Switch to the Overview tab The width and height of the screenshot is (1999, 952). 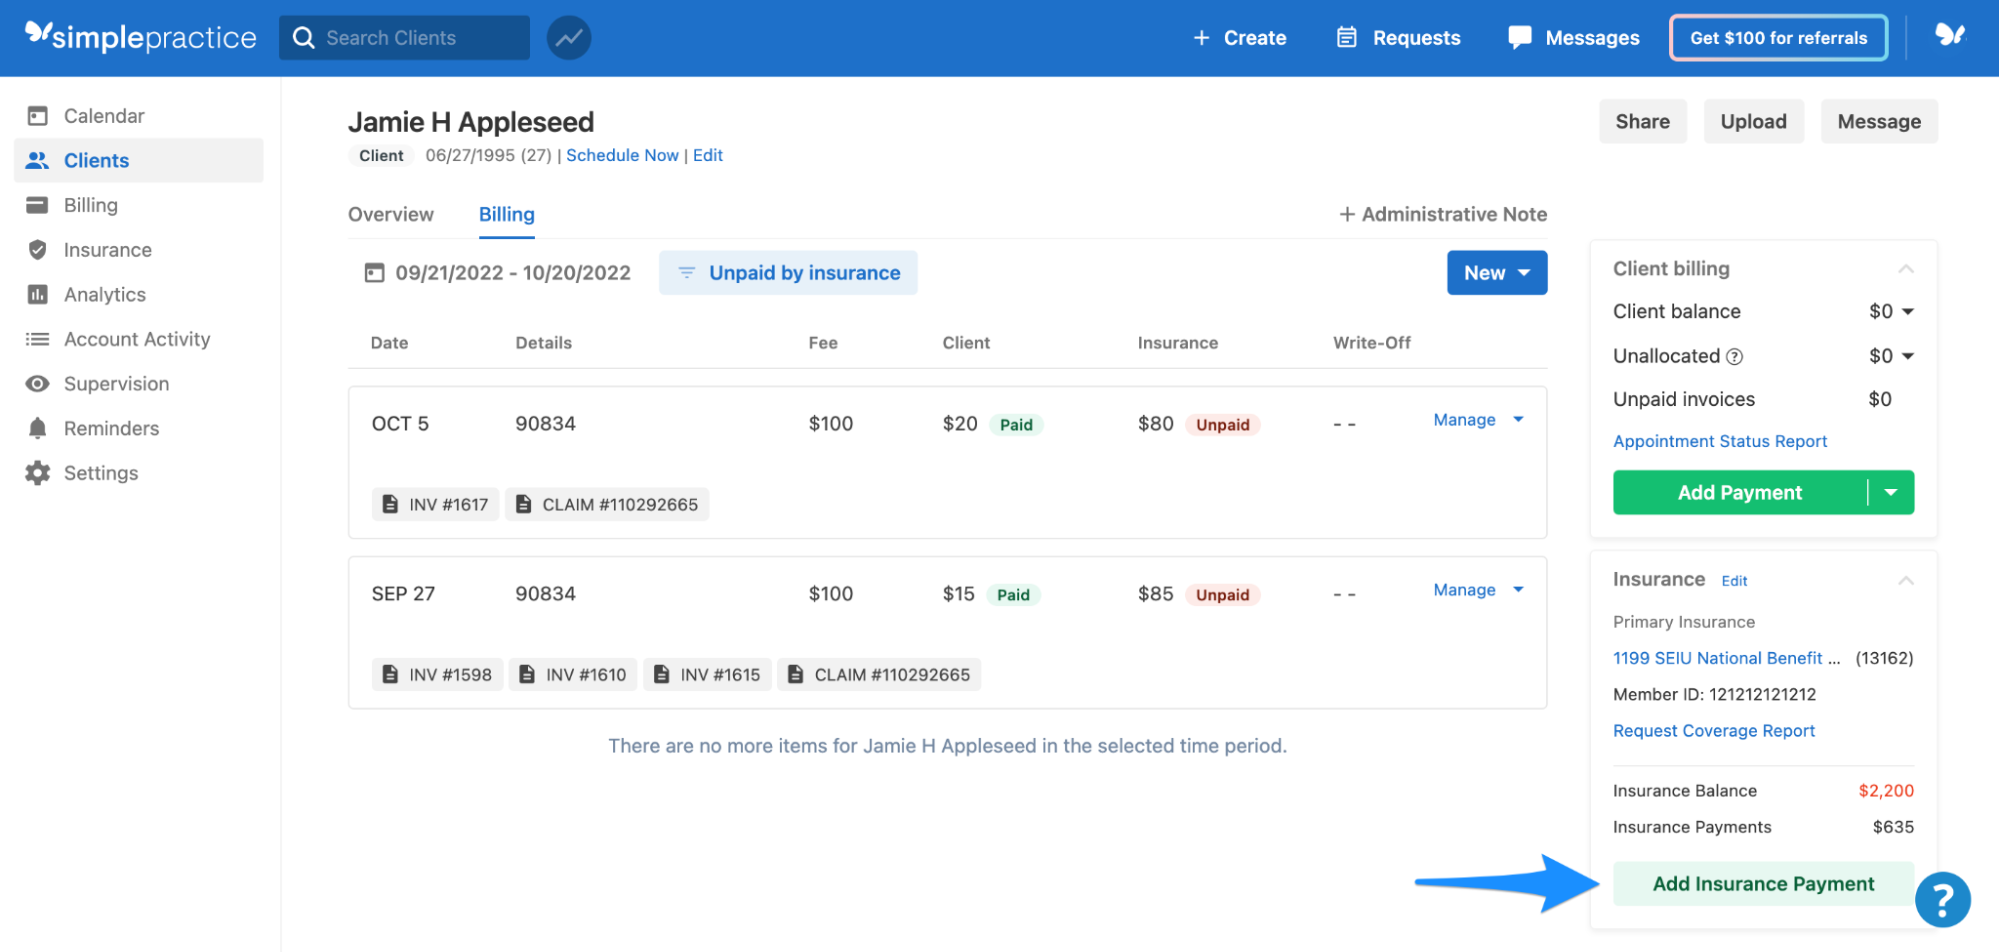pos(390,214)
